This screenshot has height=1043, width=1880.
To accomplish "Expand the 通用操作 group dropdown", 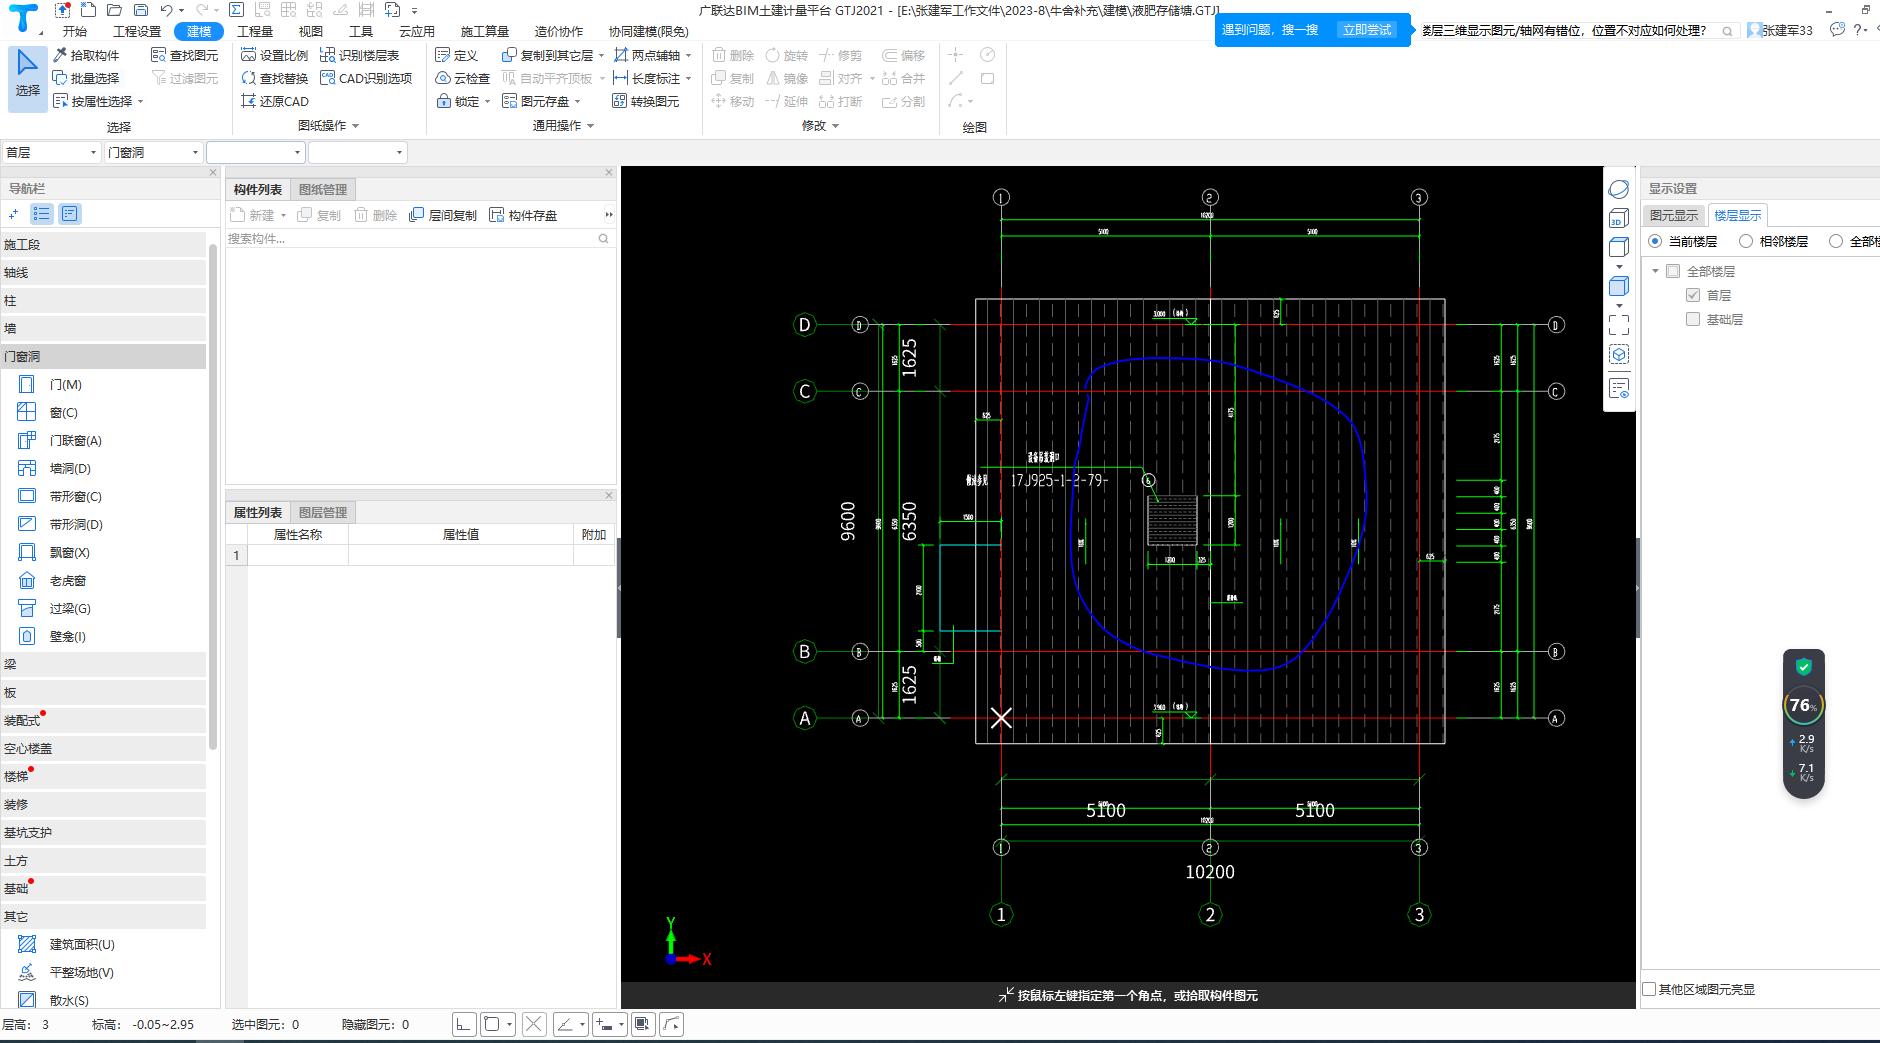I will 590,126.
